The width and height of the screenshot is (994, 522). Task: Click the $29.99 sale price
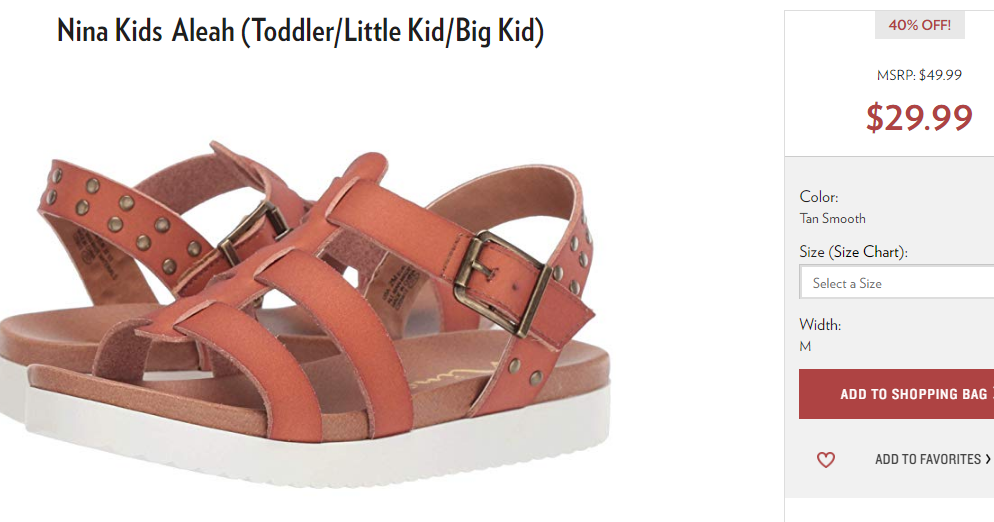[919, 117]
